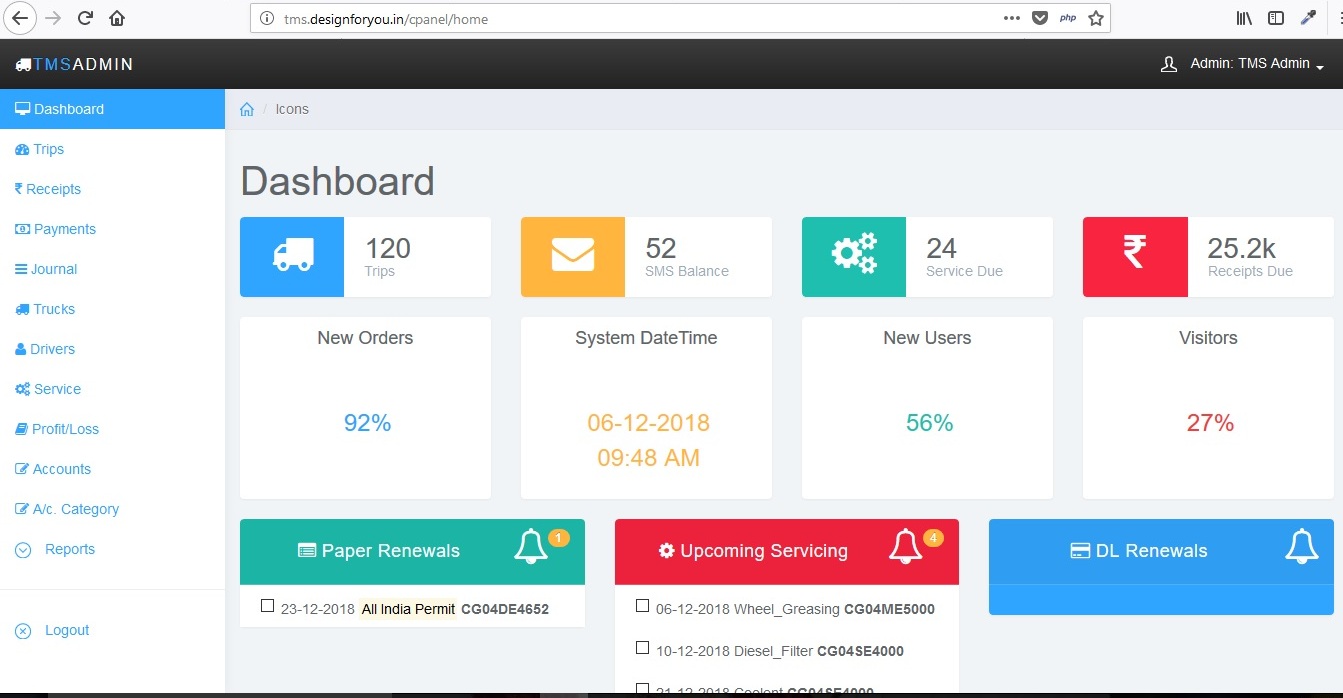Tick the Diesel_Filter servicing checkbox
1343x698 pixels.
pos(642,648)
